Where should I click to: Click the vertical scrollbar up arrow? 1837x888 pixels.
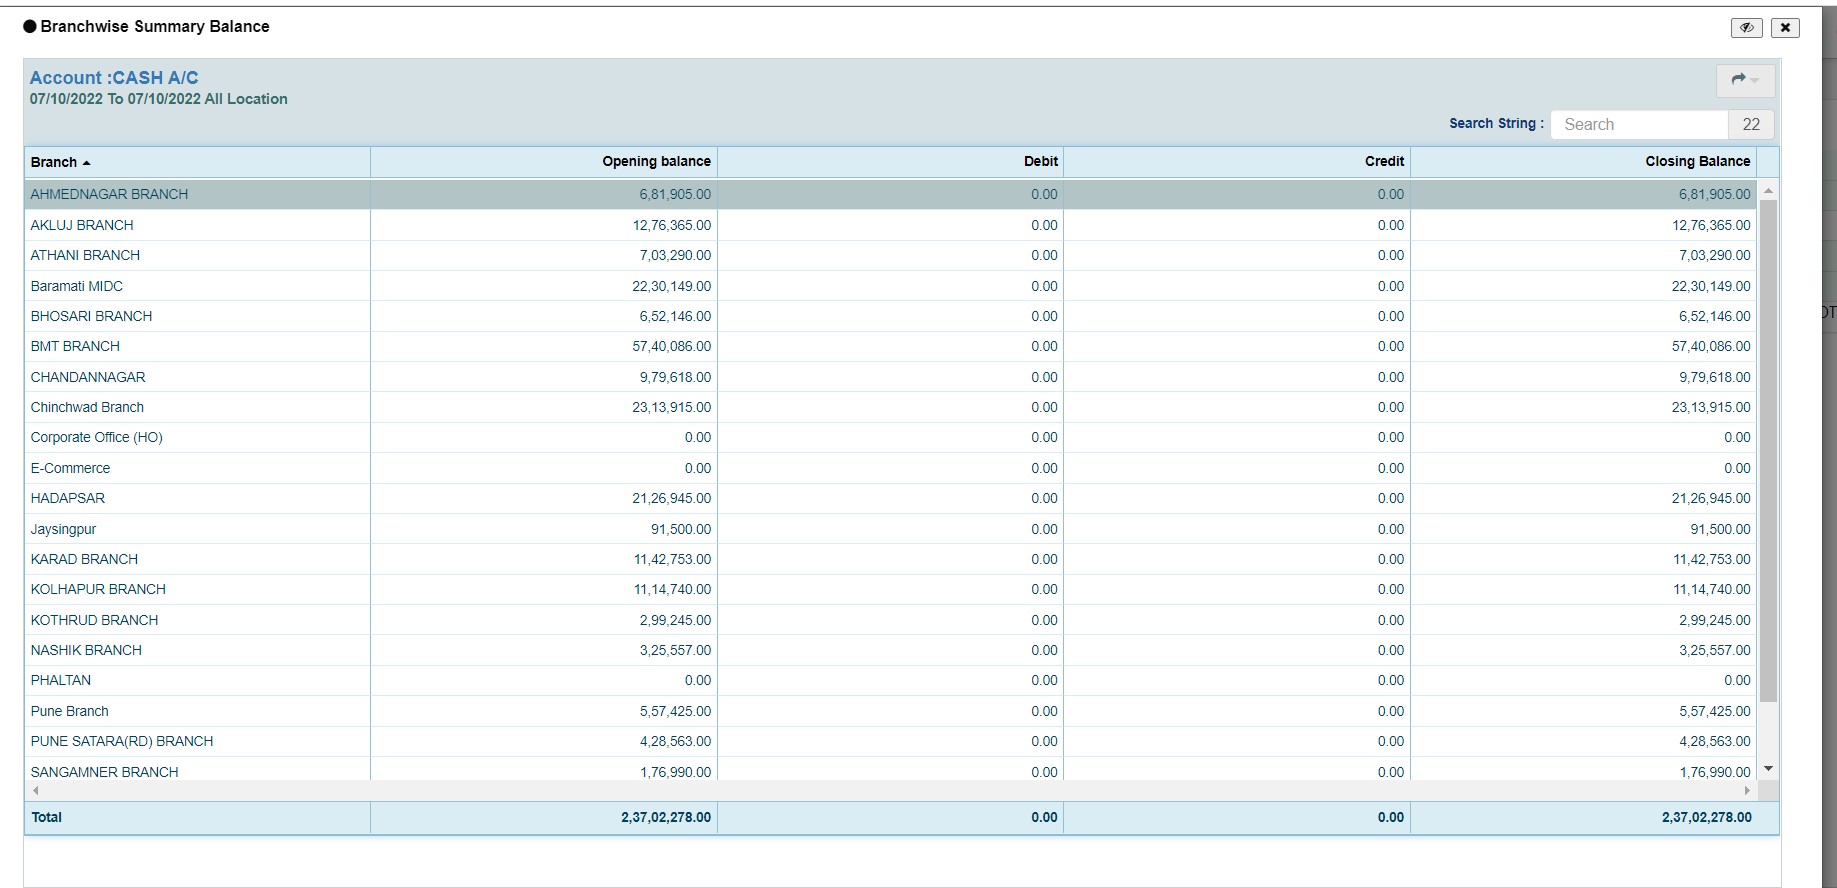point(1768,190)
